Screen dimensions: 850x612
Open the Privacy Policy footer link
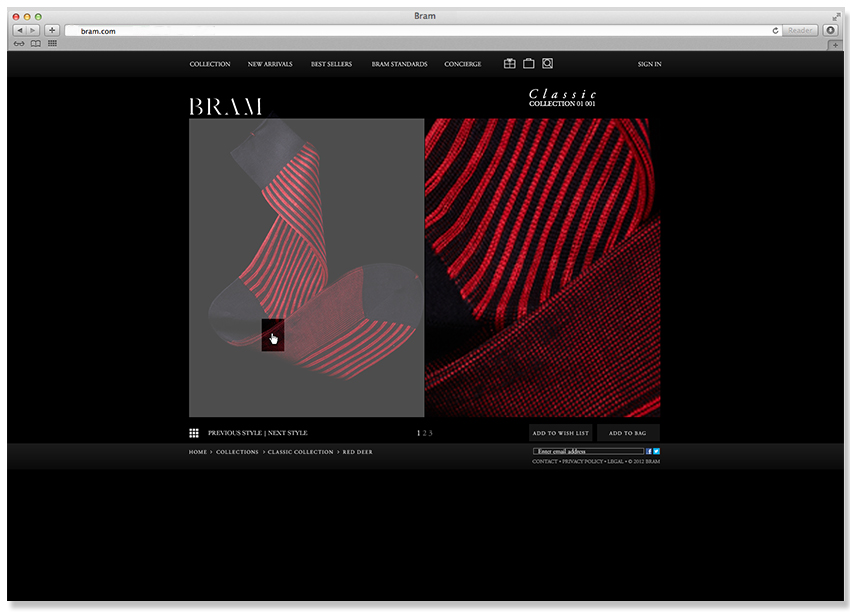click(583, 461)
